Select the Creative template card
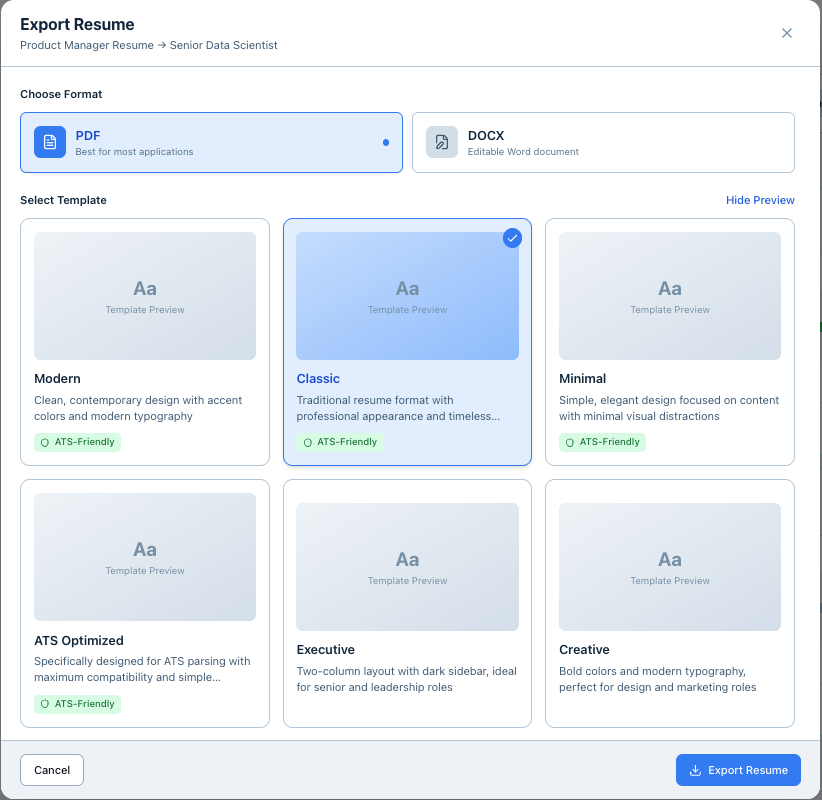822x800 pixels. [670, 603]
